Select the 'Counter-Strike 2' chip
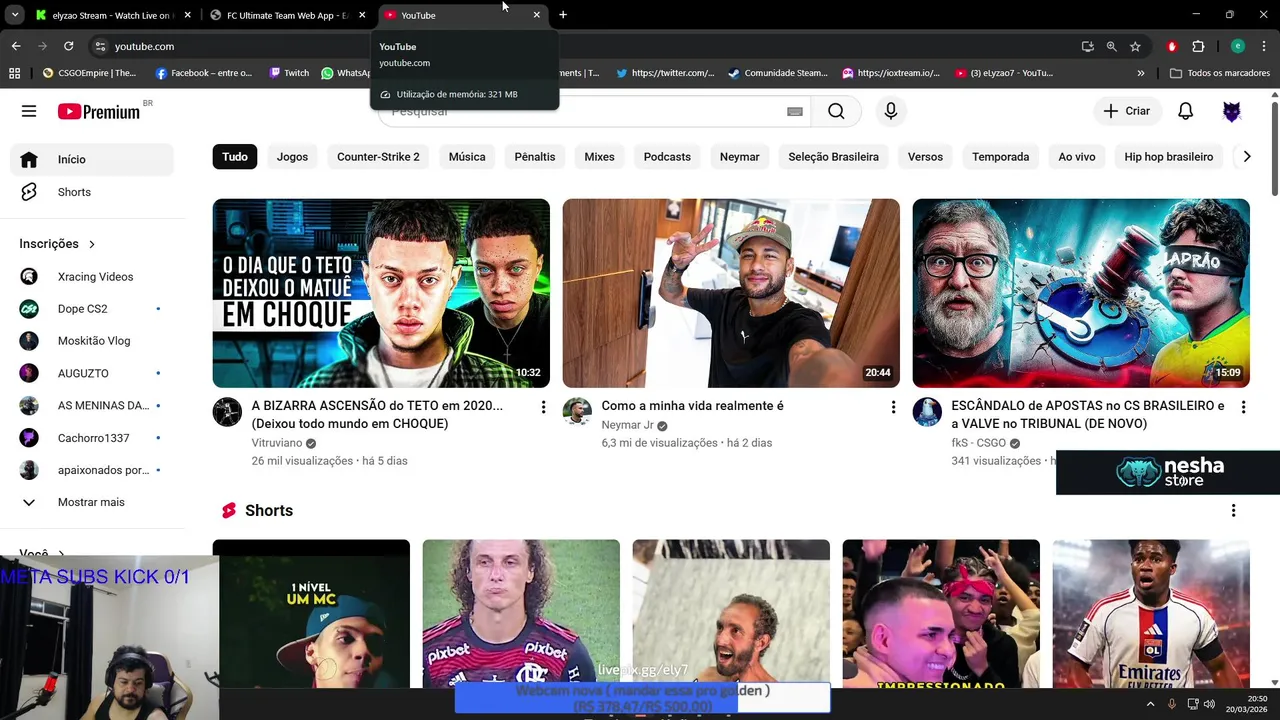This screenshot has width=1280, height=720. (x=378, y=157)
